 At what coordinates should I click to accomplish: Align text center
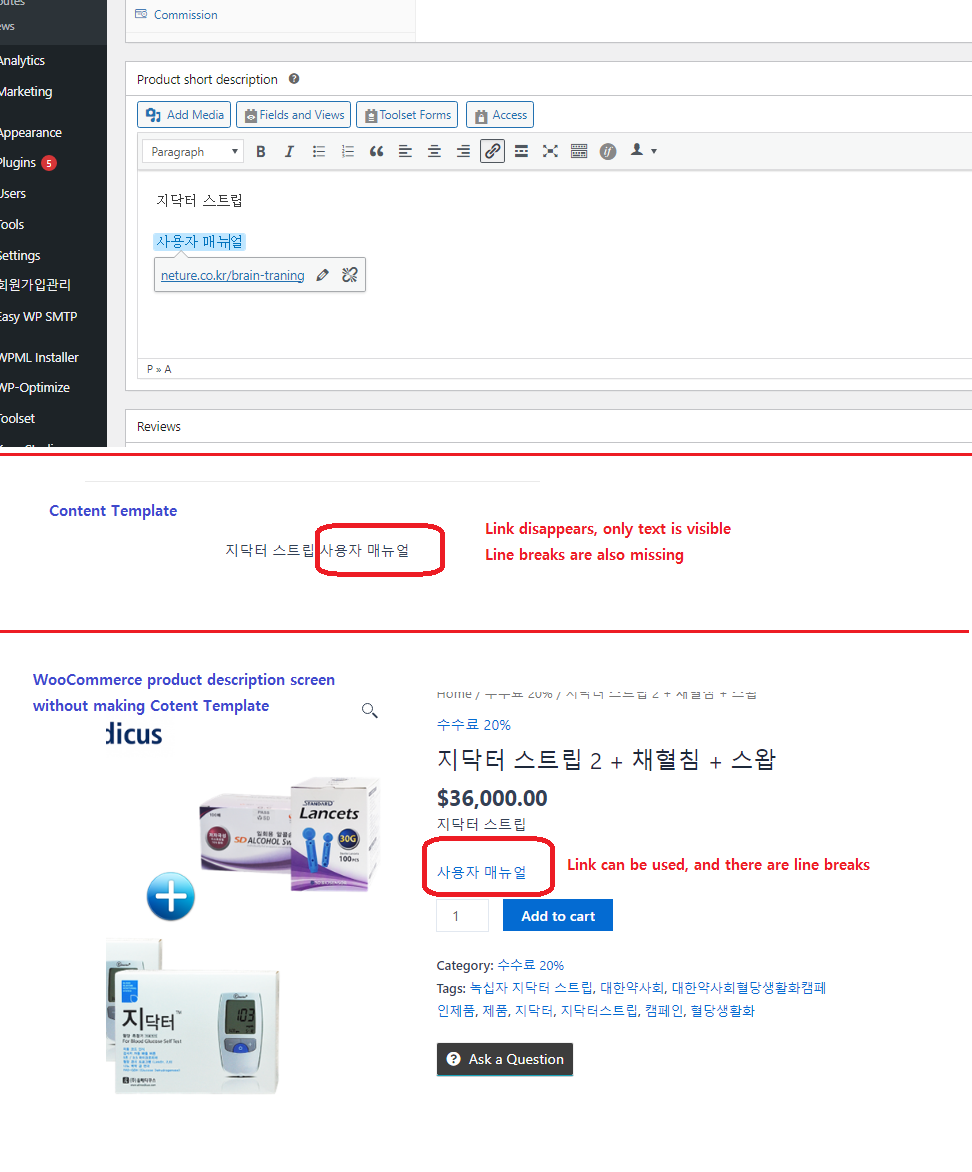pos(434,152)
